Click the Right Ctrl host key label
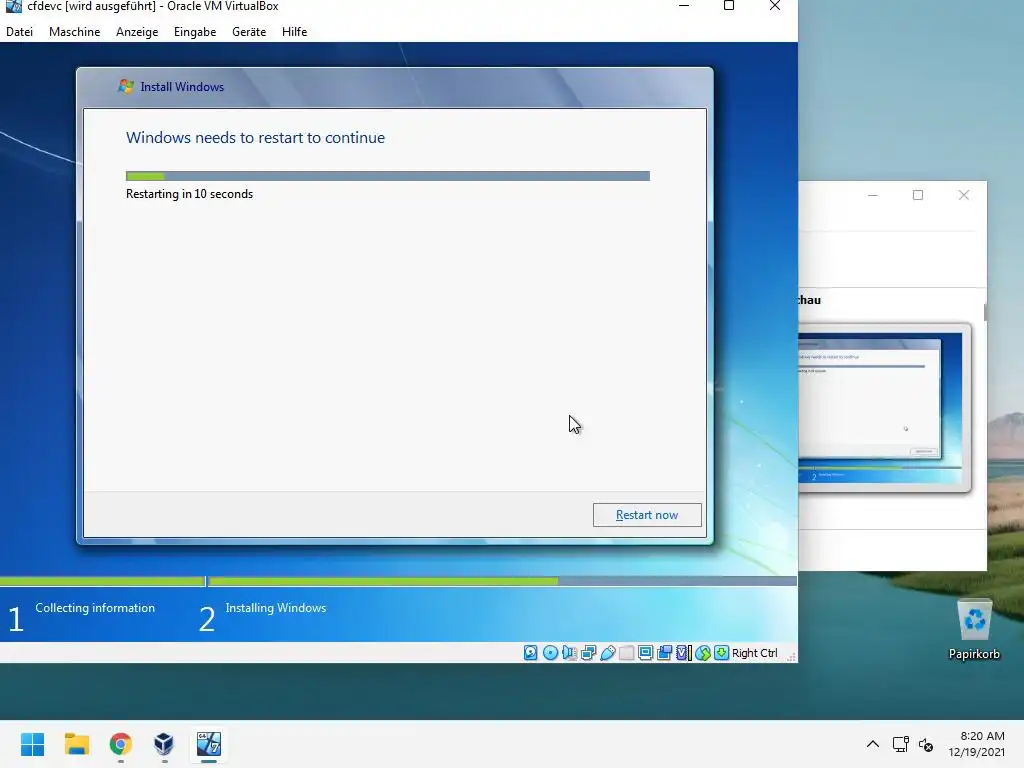Image resolution: width=1024 pixels, height=768 pixels. coord(754,653)
